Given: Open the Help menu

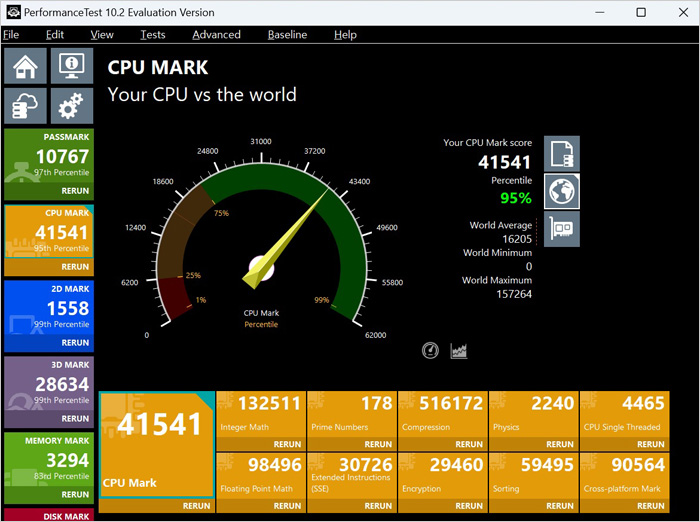Looking at the screenshot, I should tap(345, 35).
